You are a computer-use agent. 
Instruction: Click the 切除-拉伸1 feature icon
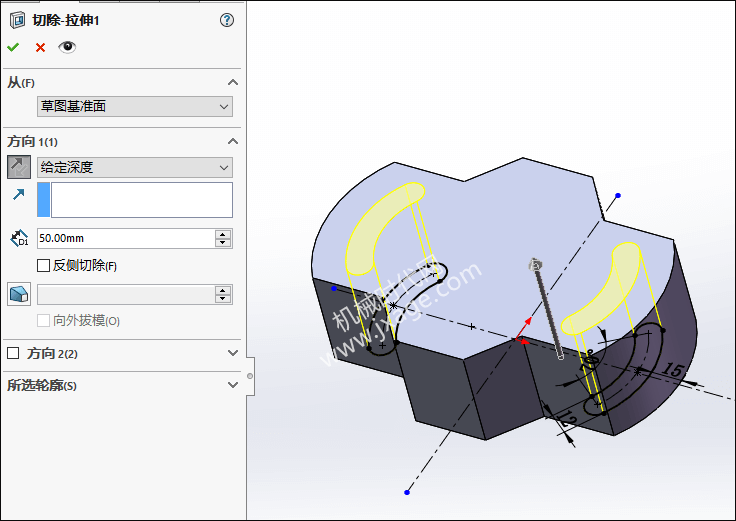17,20
